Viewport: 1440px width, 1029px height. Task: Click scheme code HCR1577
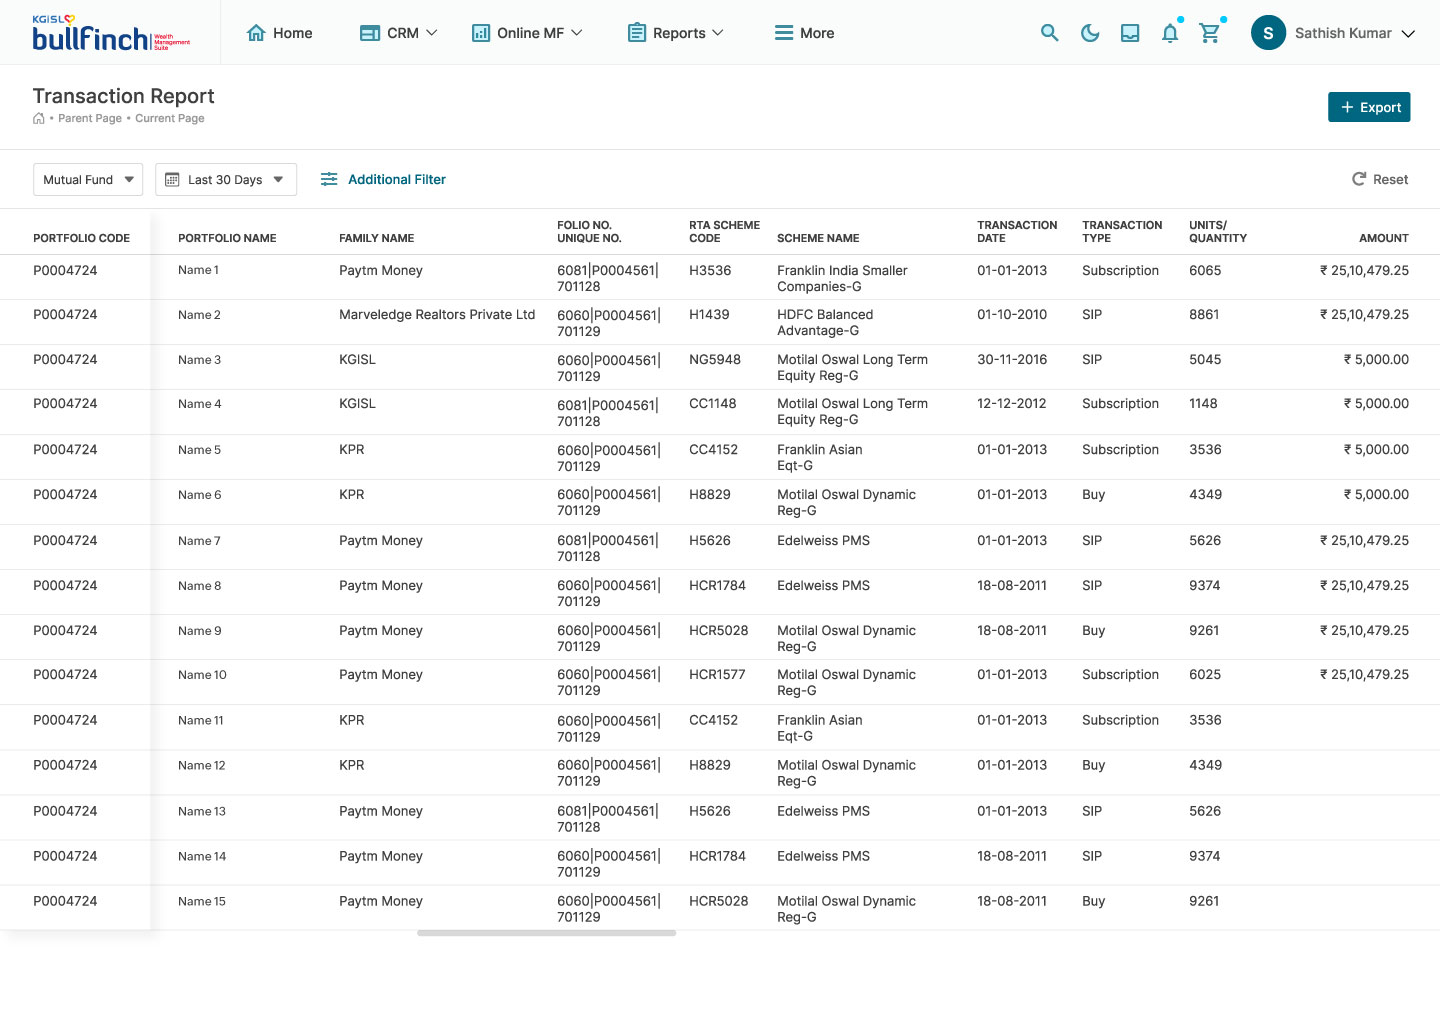pyautogui.click(x=717, y=674)
